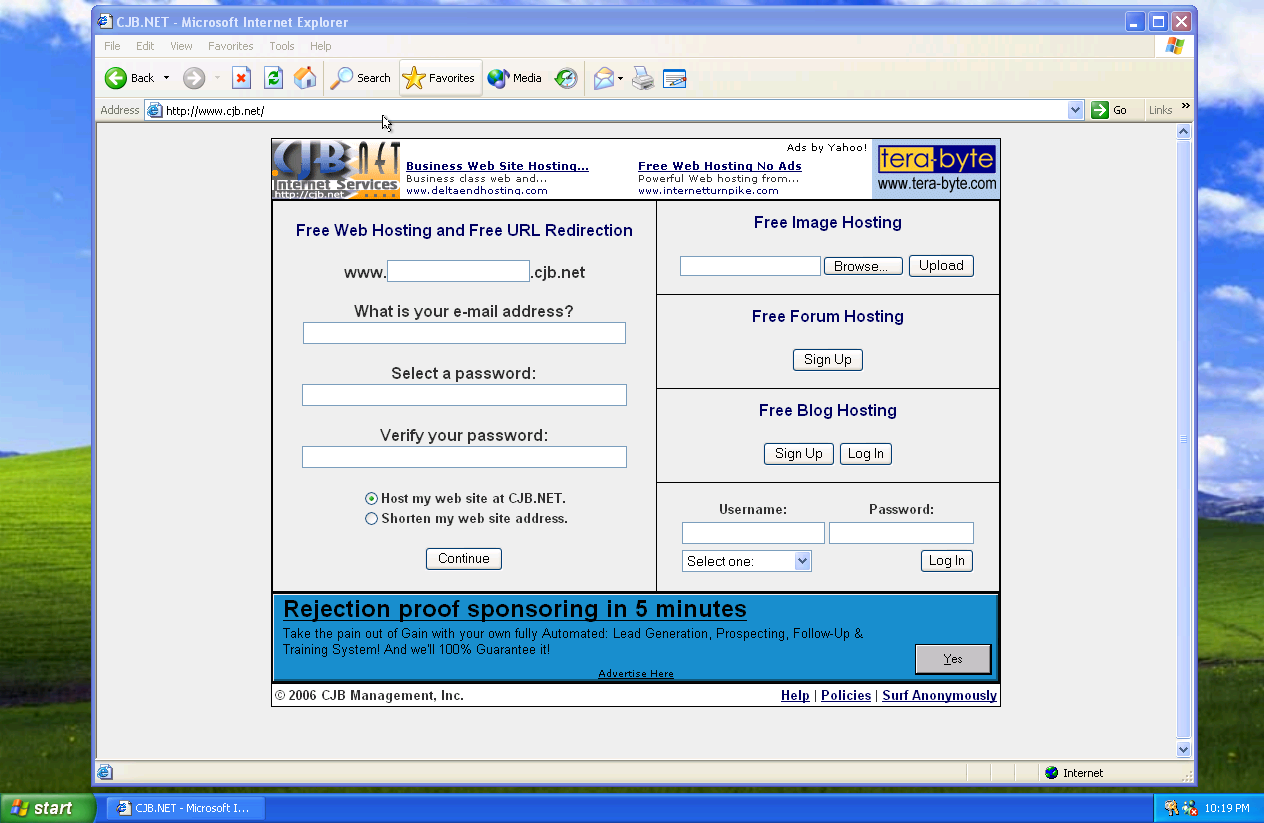This screenshot has width=1264, height=823.
Task: Click the Upload button
Action: (x=941, y=266)
